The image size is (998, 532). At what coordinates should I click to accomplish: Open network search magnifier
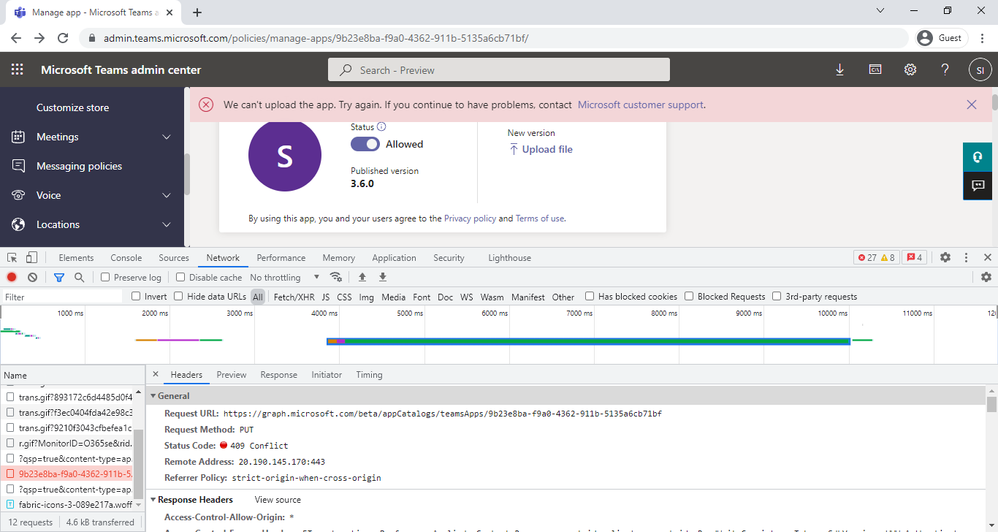[79, 277]
